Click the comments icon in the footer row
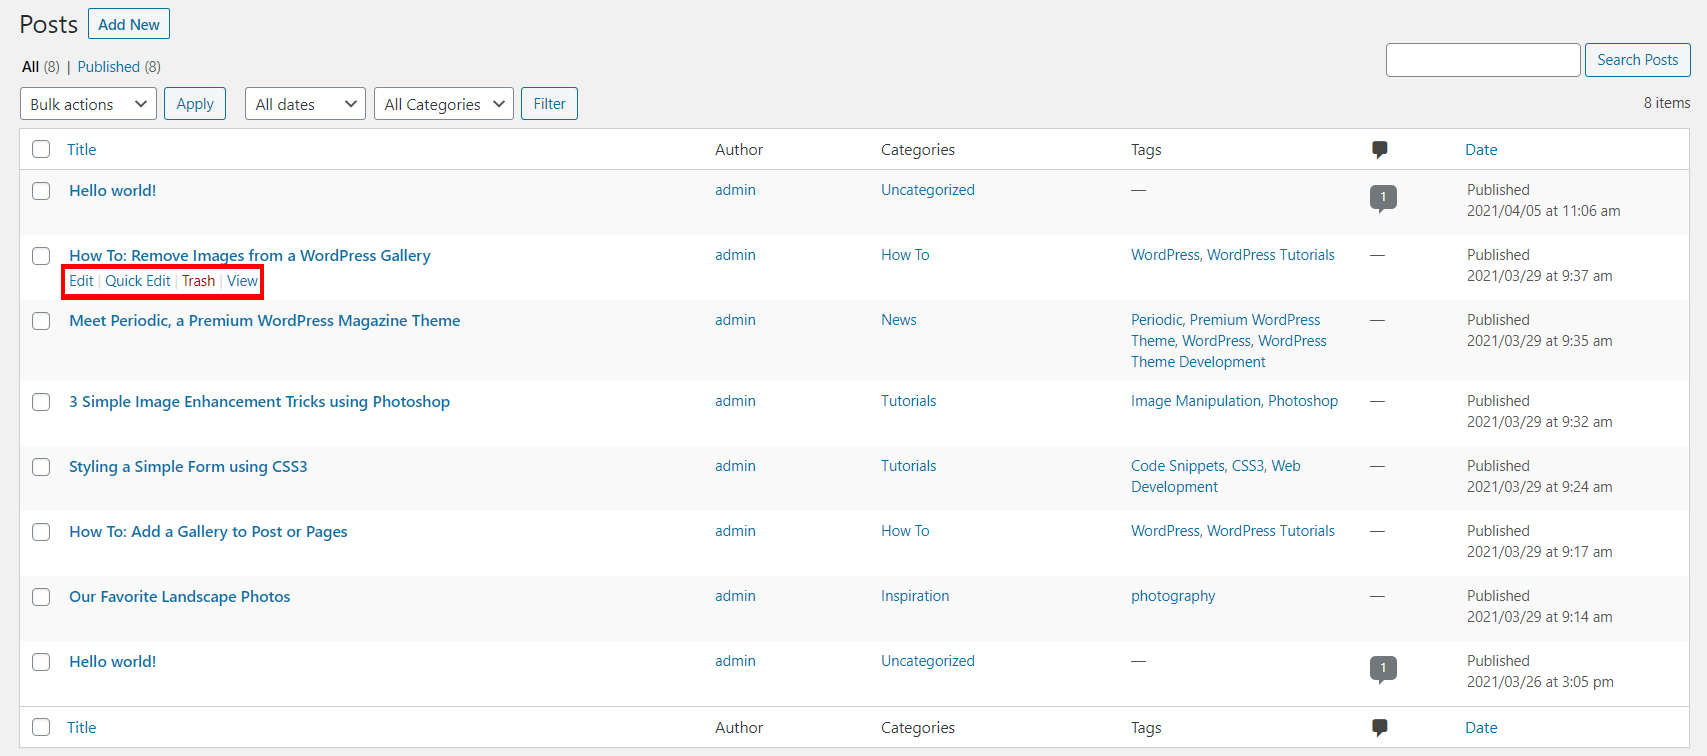 point(1380,728)
